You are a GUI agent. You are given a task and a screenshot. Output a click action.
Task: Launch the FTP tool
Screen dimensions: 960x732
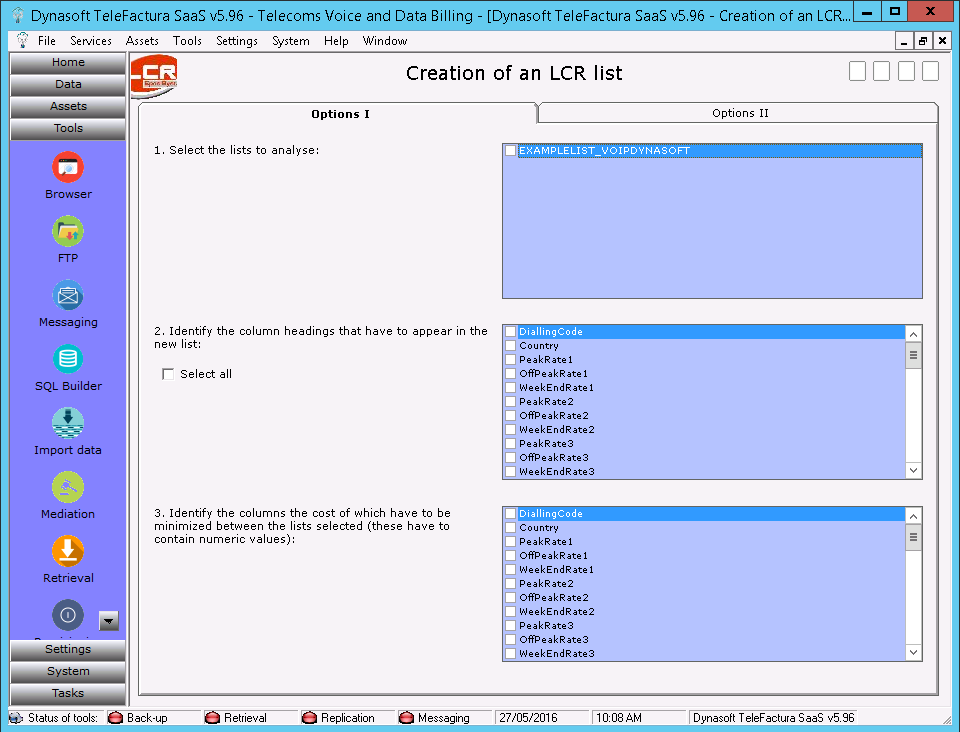pyautogui.click(x=68, y=232)
